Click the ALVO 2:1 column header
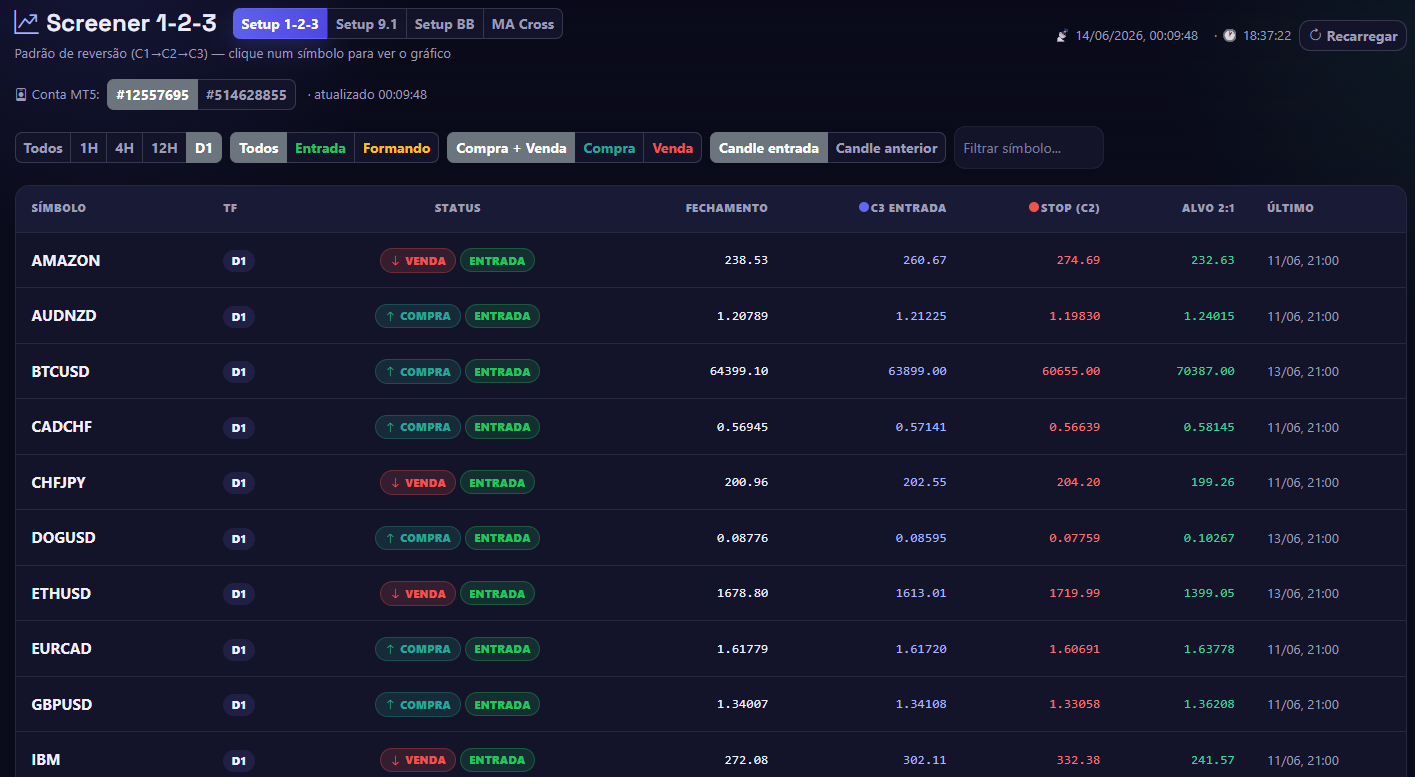This screenshot has height=777, width=1415. [1208, 208]
